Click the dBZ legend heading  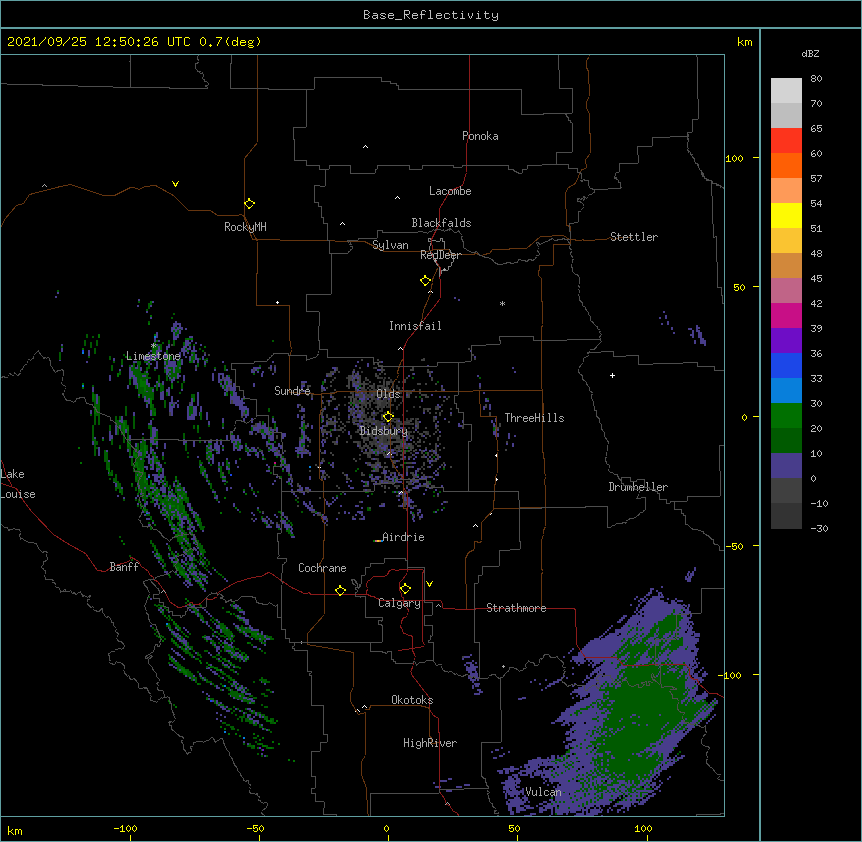coord(810,54)
